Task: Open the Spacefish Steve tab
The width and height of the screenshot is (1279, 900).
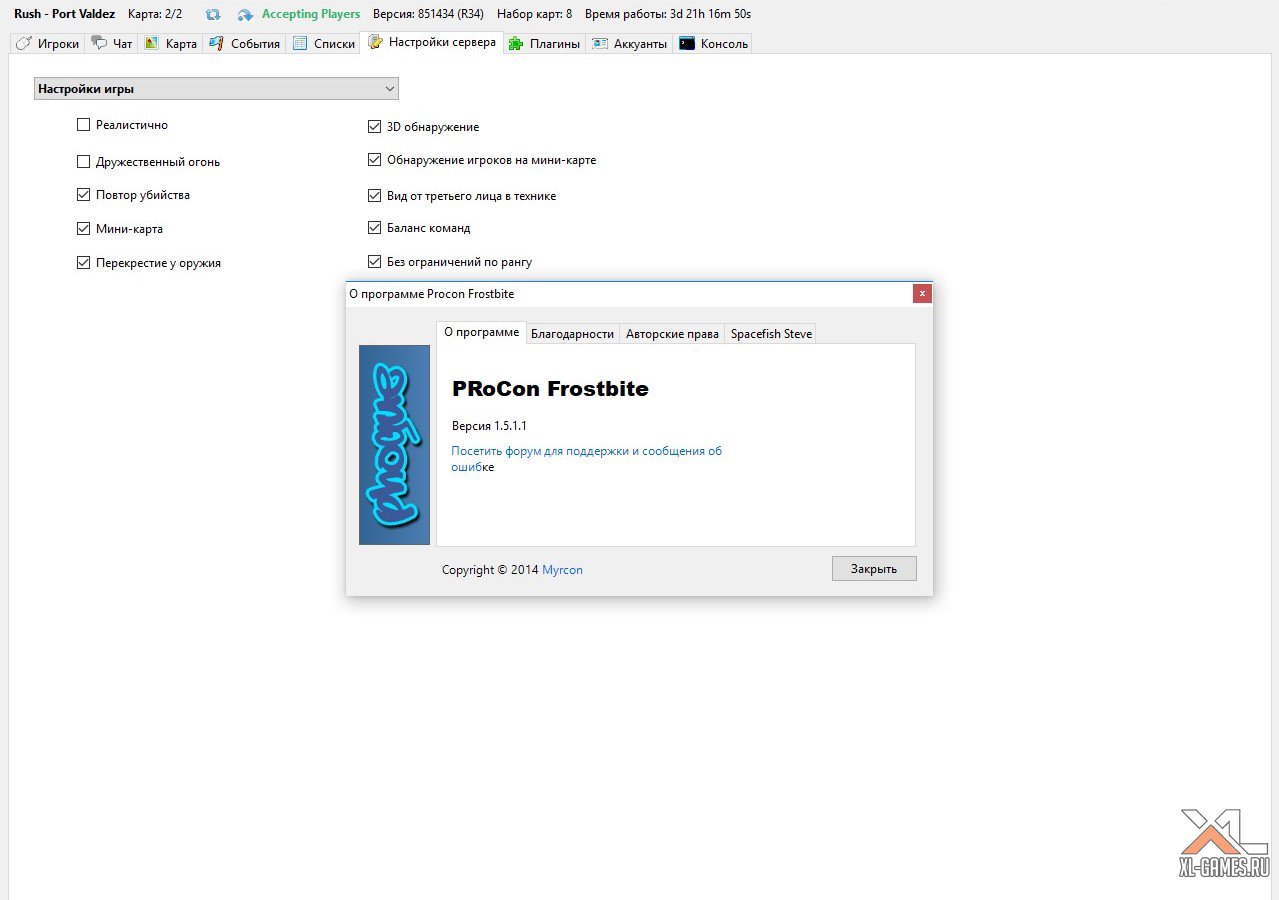Action: coord(771,334)
